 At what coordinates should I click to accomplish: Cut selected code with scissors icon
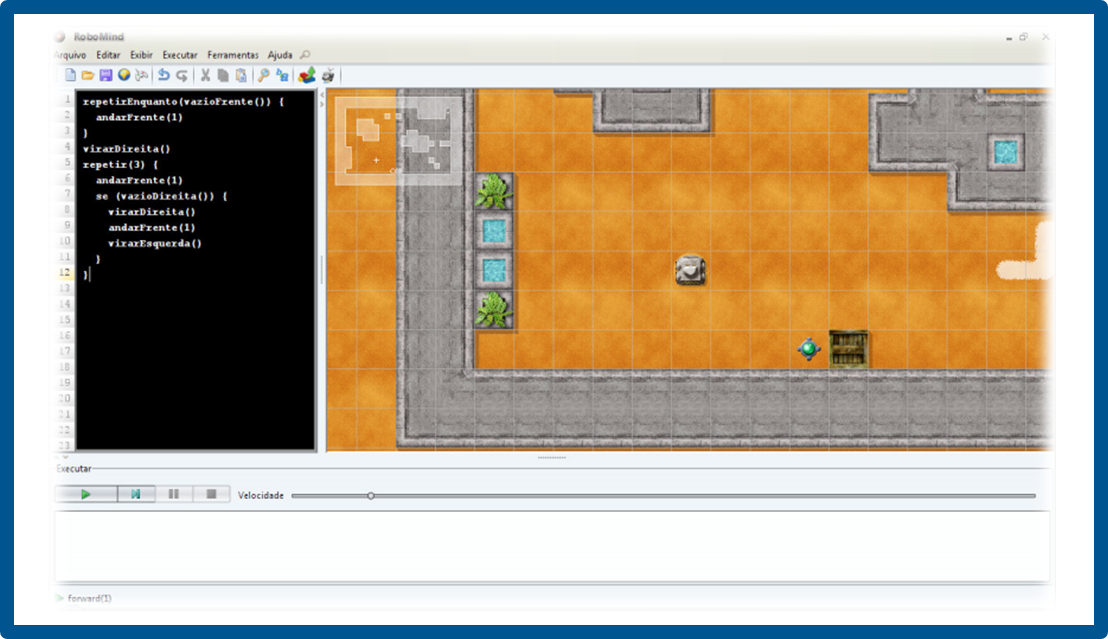(205, 75)
